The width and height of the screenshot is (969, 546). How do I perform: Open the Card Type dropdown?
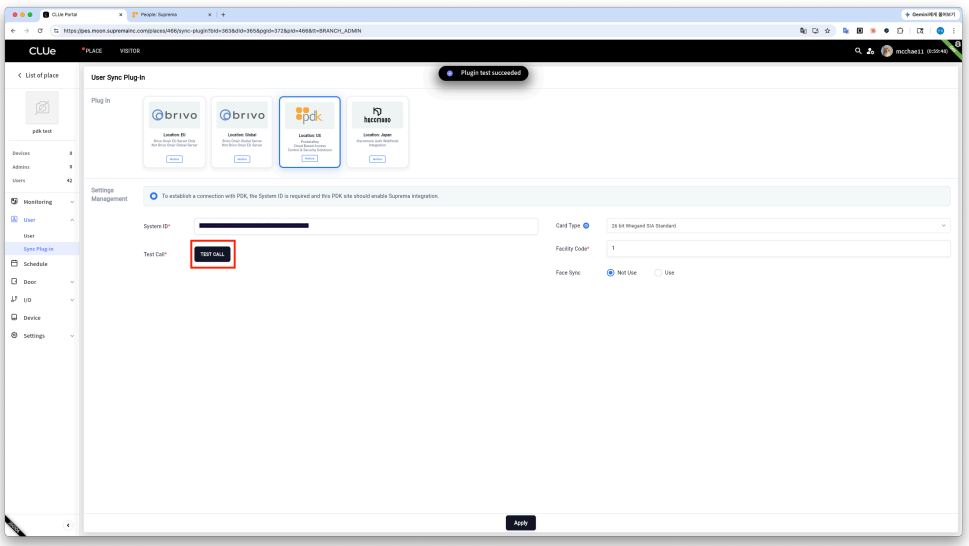point(778,226)
